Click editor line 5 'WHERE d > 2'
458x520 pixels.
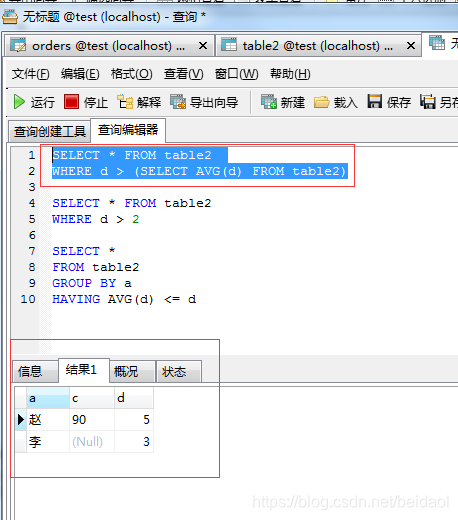[96, 219]
